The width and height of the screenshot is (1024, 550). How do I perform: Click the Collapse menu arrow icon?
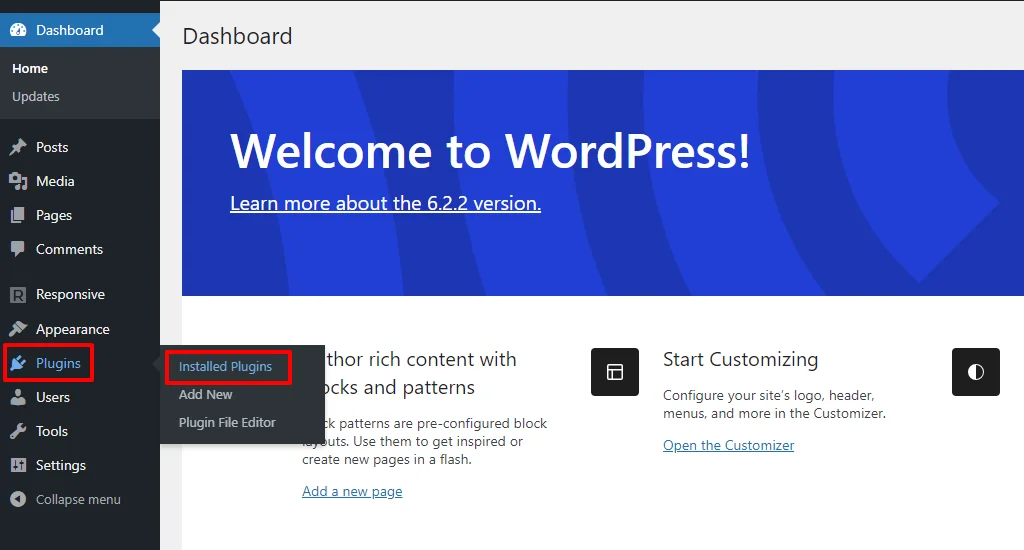18,499
